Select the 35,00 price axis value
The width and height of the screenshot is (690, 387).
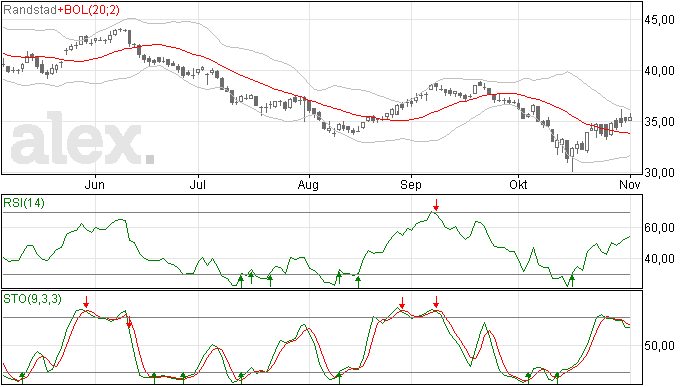click(x=659, y=122)
